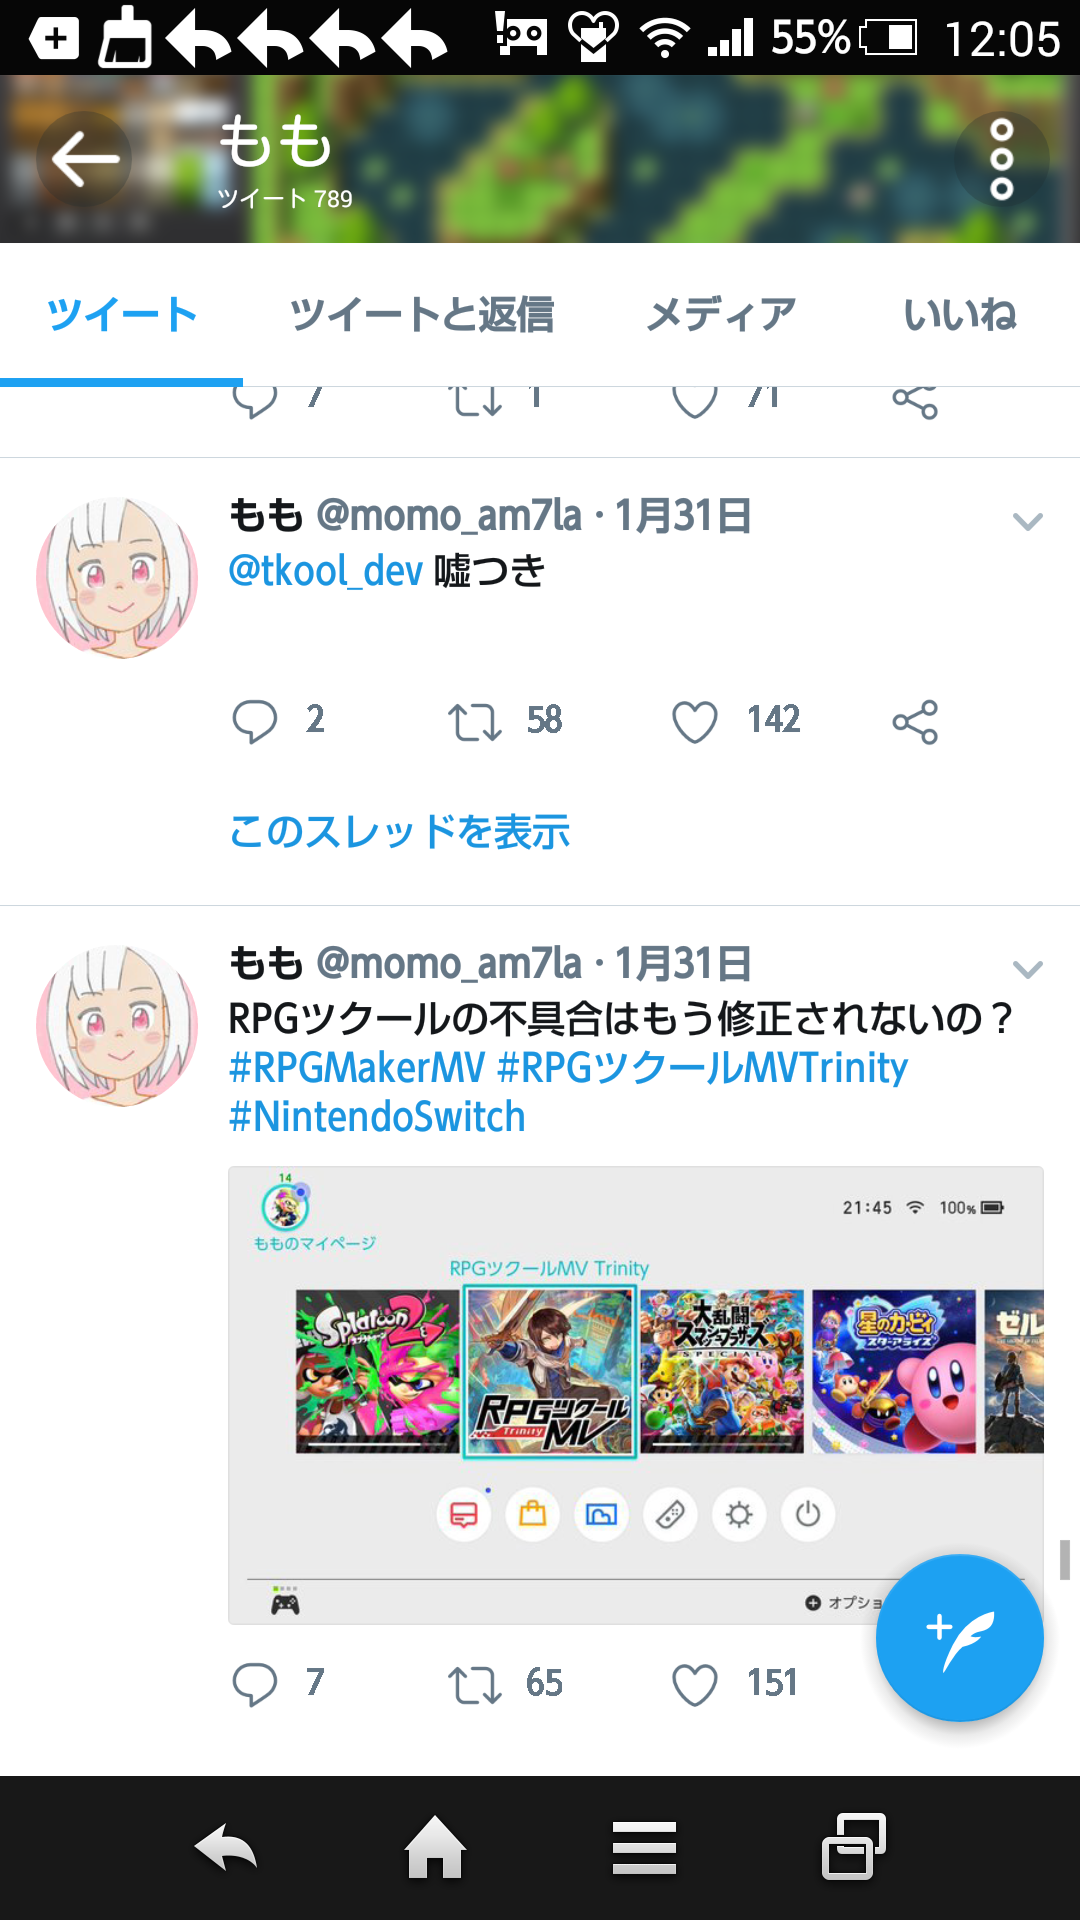
Task: Open the このスレッドを表示 link
Action: 399,832
